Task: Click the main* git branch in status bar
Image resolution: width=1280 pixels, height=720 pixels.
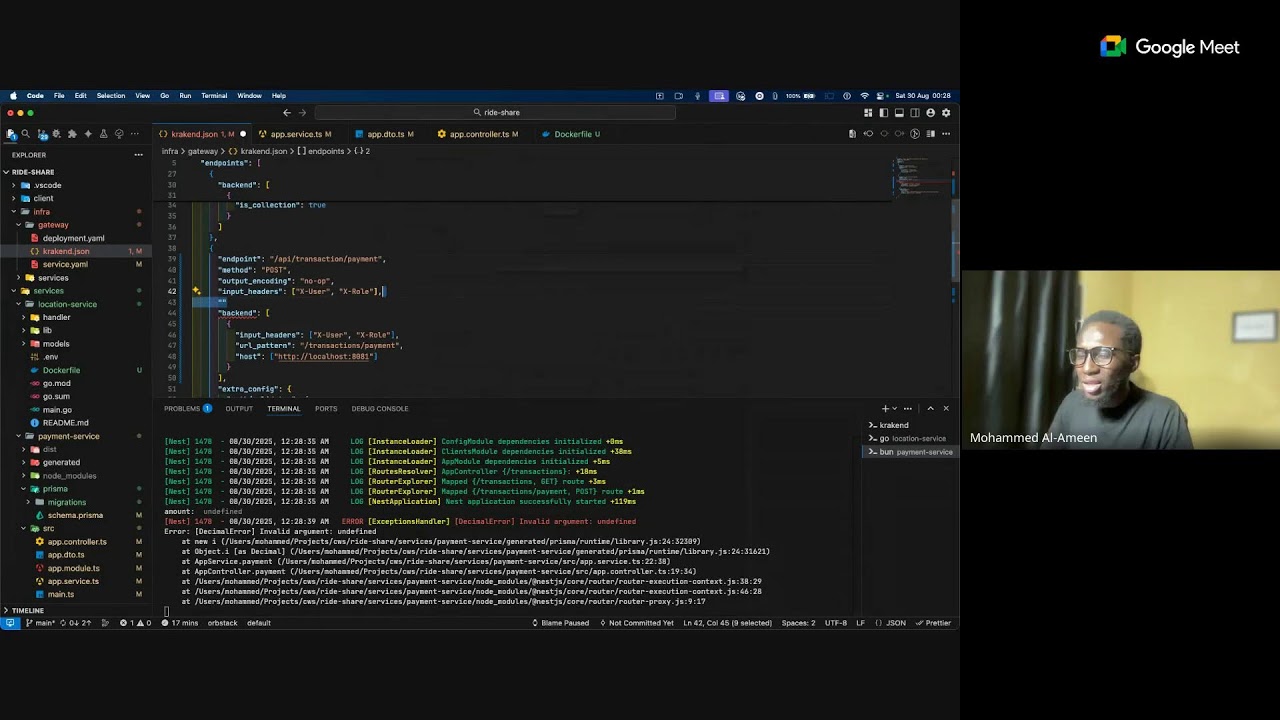Action: point(41,623)
